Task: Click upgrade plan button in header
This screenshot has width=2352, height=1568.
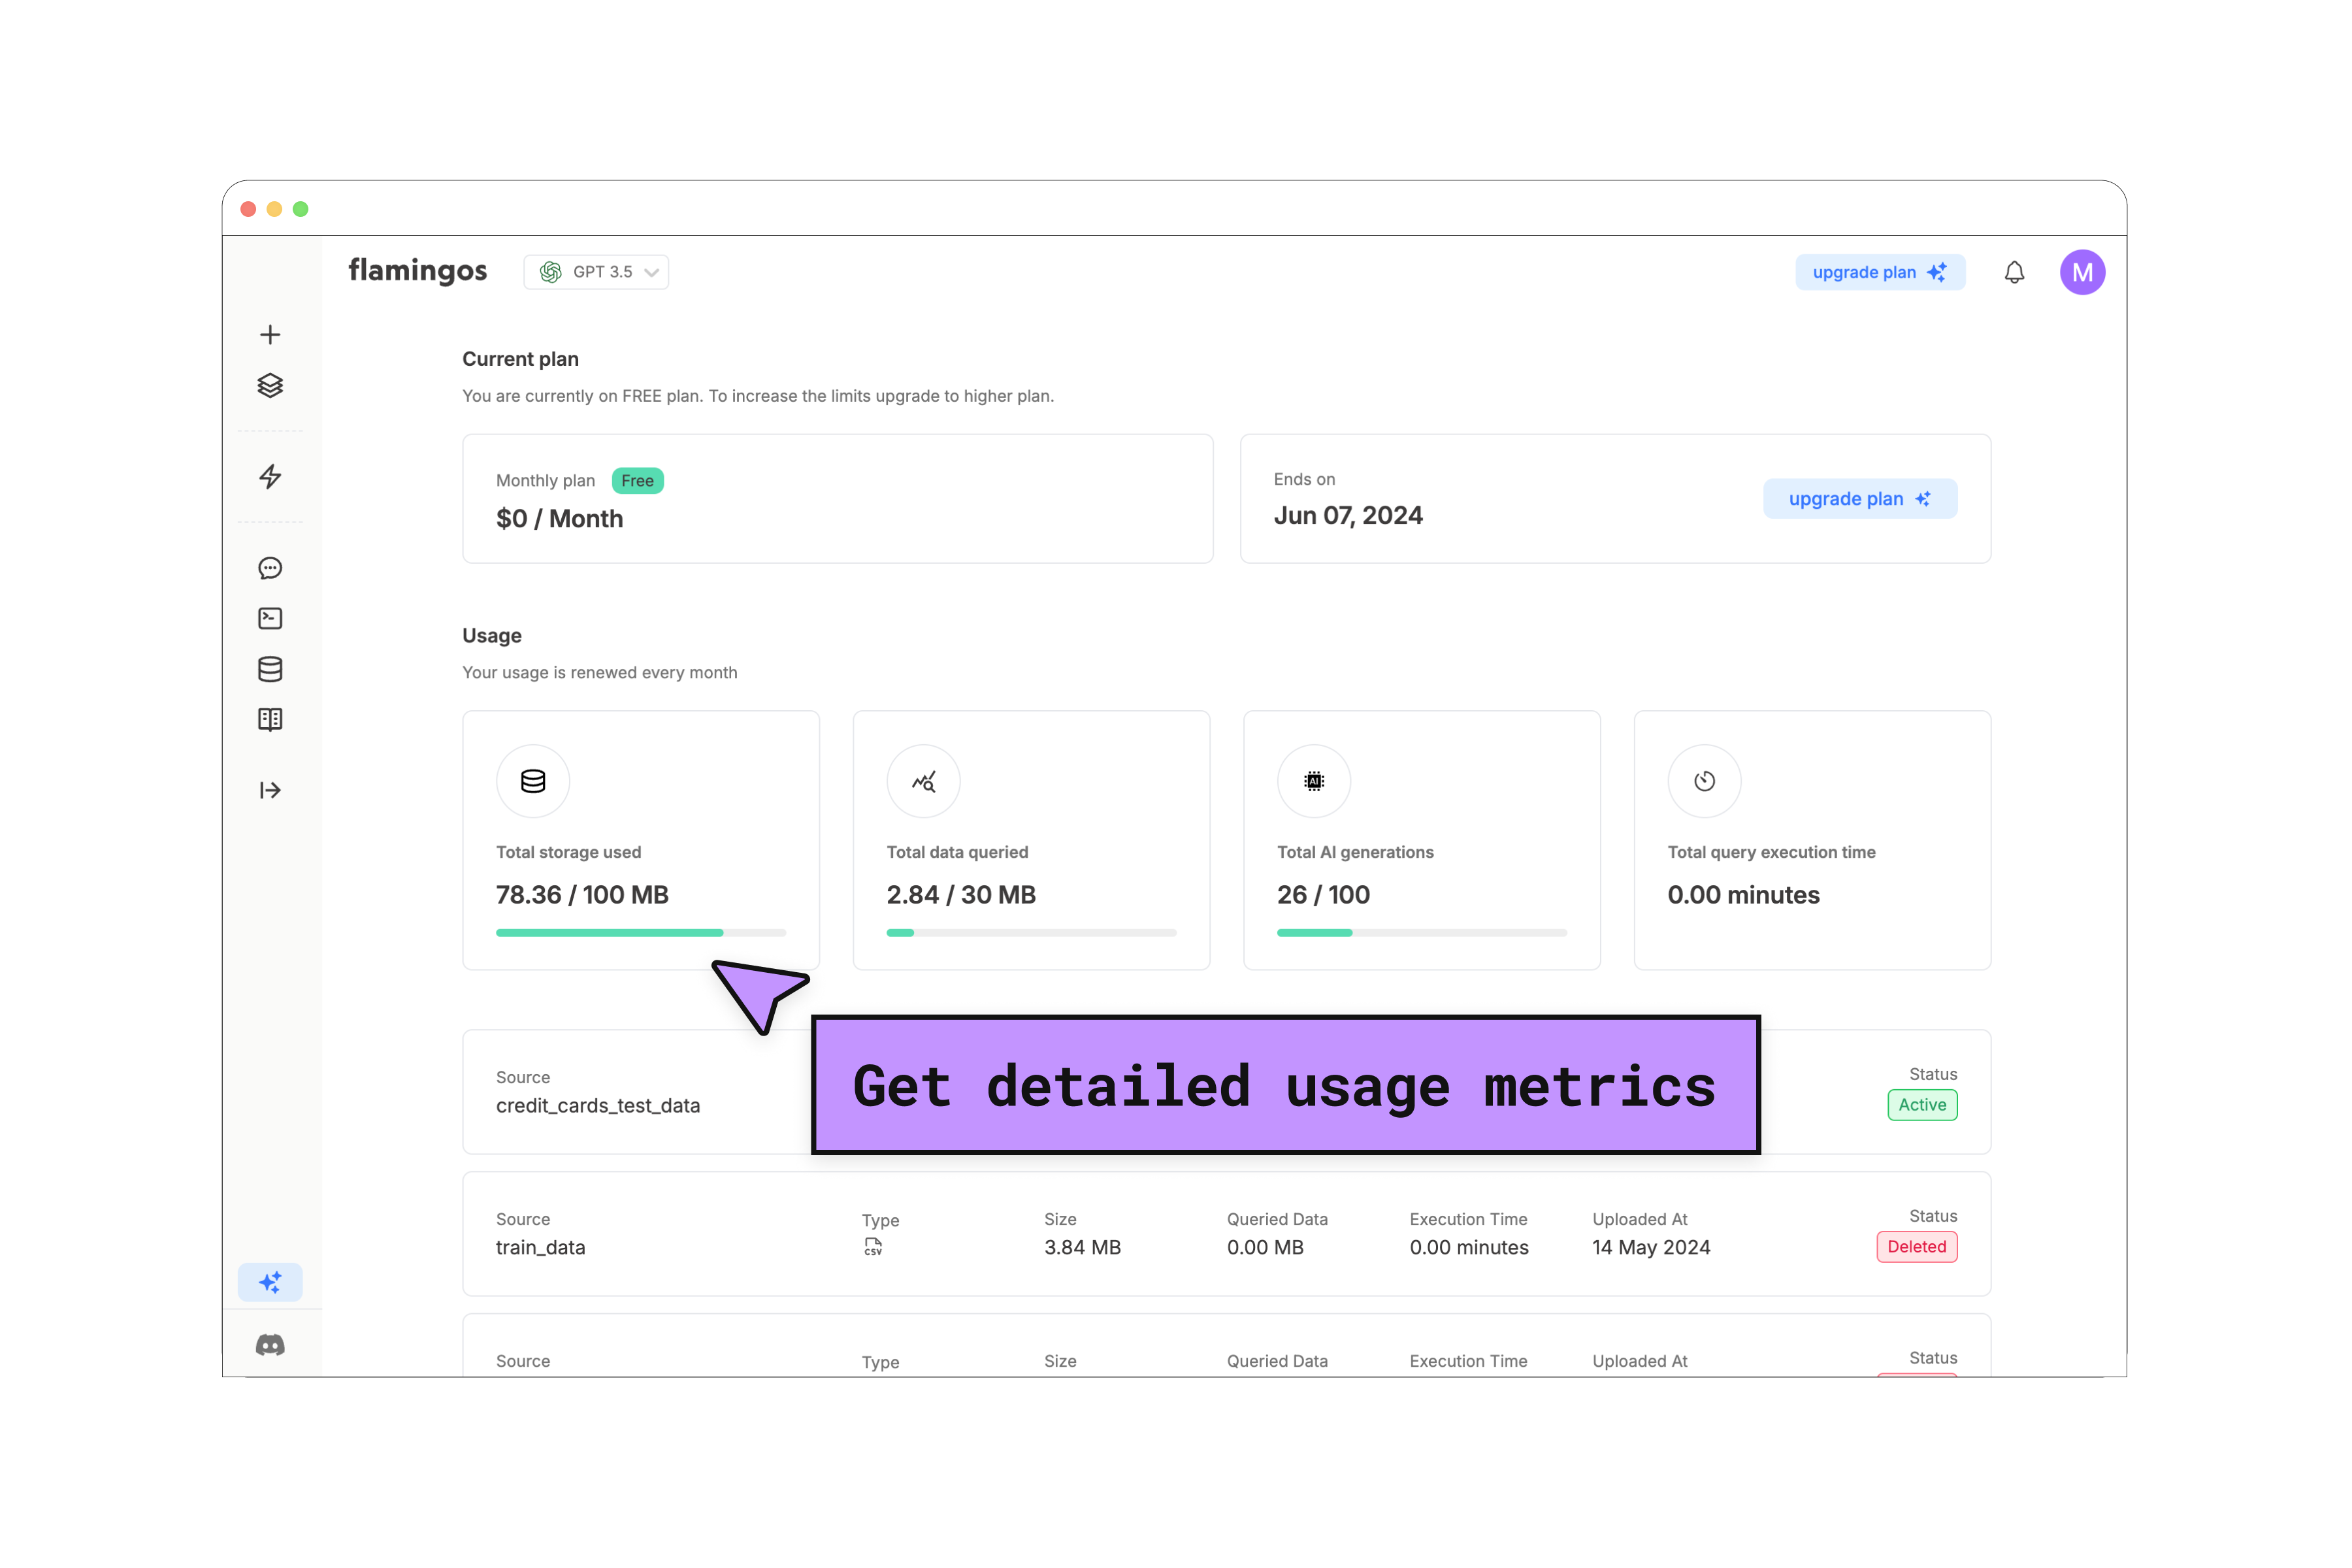Action: [1879, 272]
